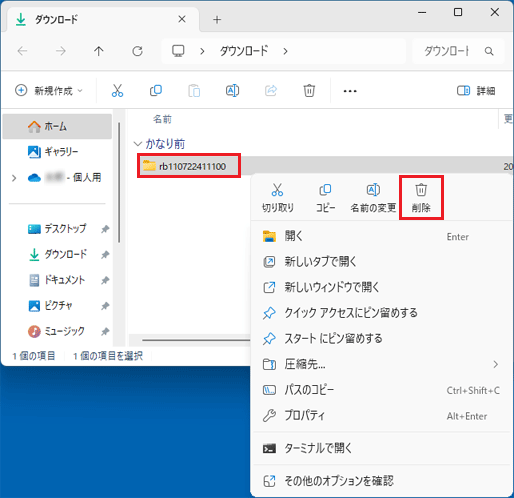
Task: Click the search magnifier icon
Action: 489,51
